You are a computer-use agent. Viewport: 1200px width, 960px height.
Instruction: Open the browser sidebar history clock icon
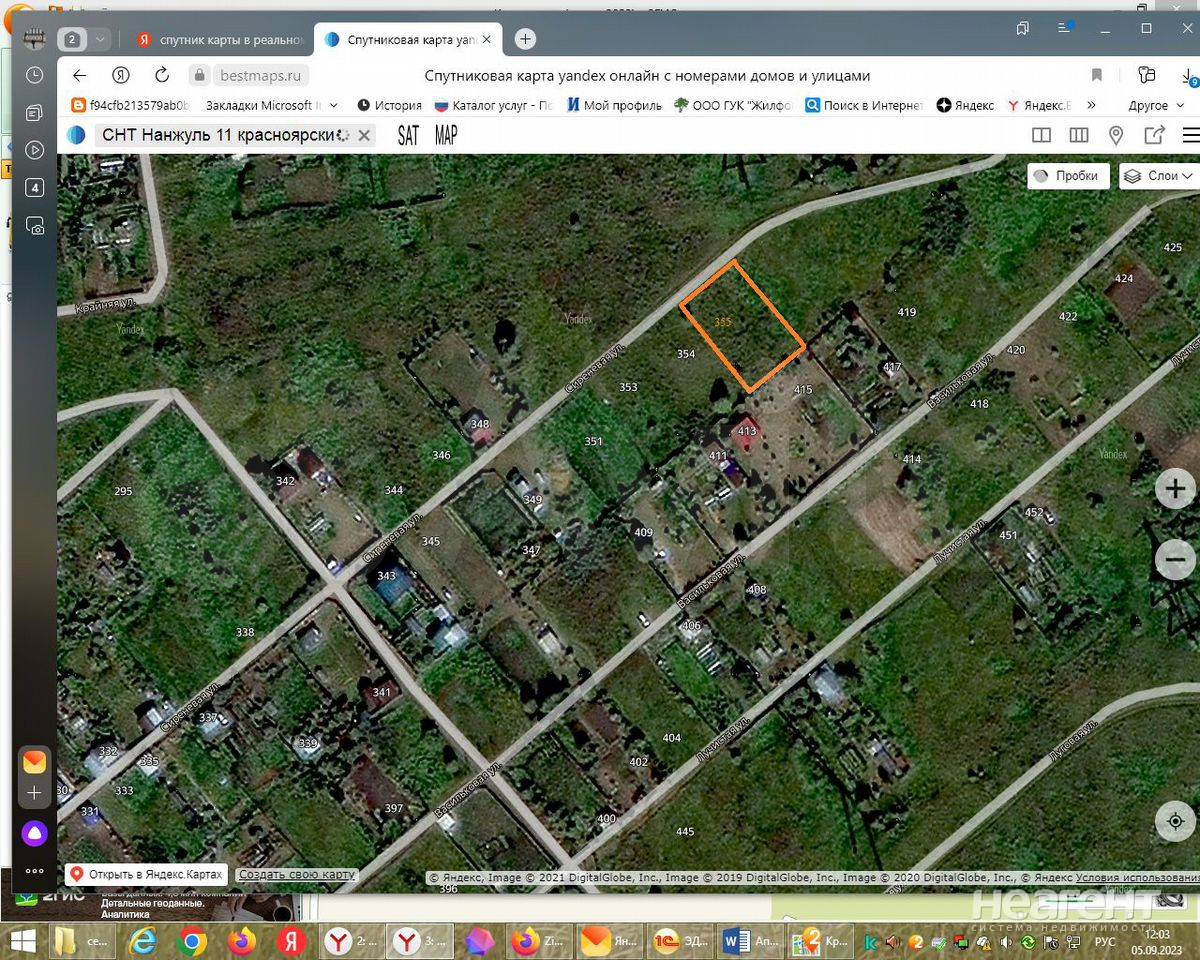pos(34,75)
